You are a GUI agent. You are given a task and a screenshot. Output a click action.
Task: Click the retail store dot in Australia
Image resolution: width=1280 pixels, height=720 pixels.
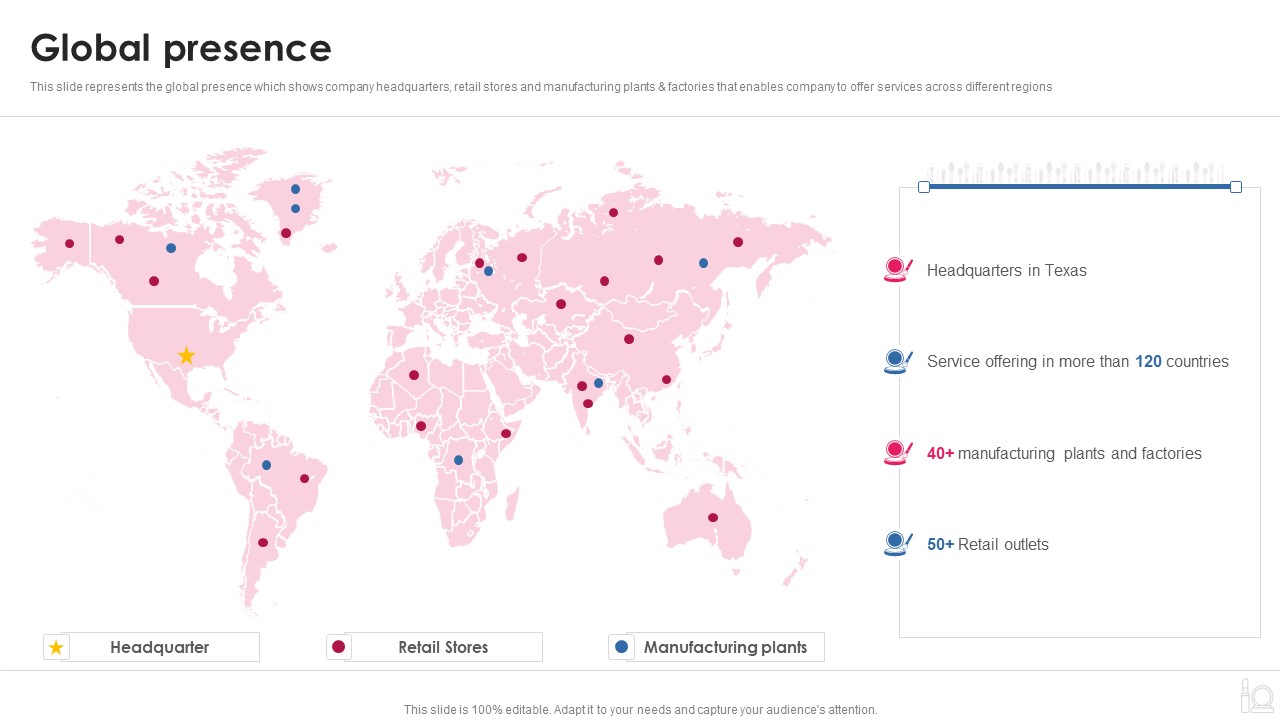713,518
